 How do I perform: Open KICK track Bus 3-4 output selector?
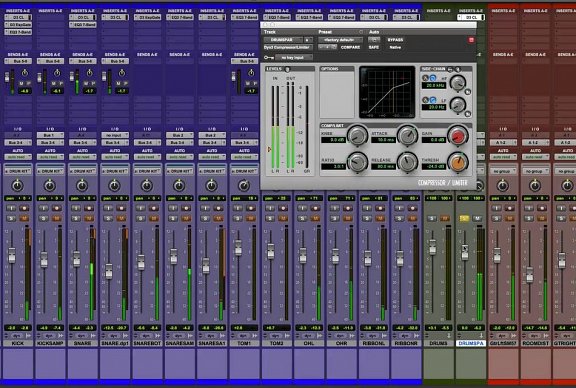pos(18,143)
